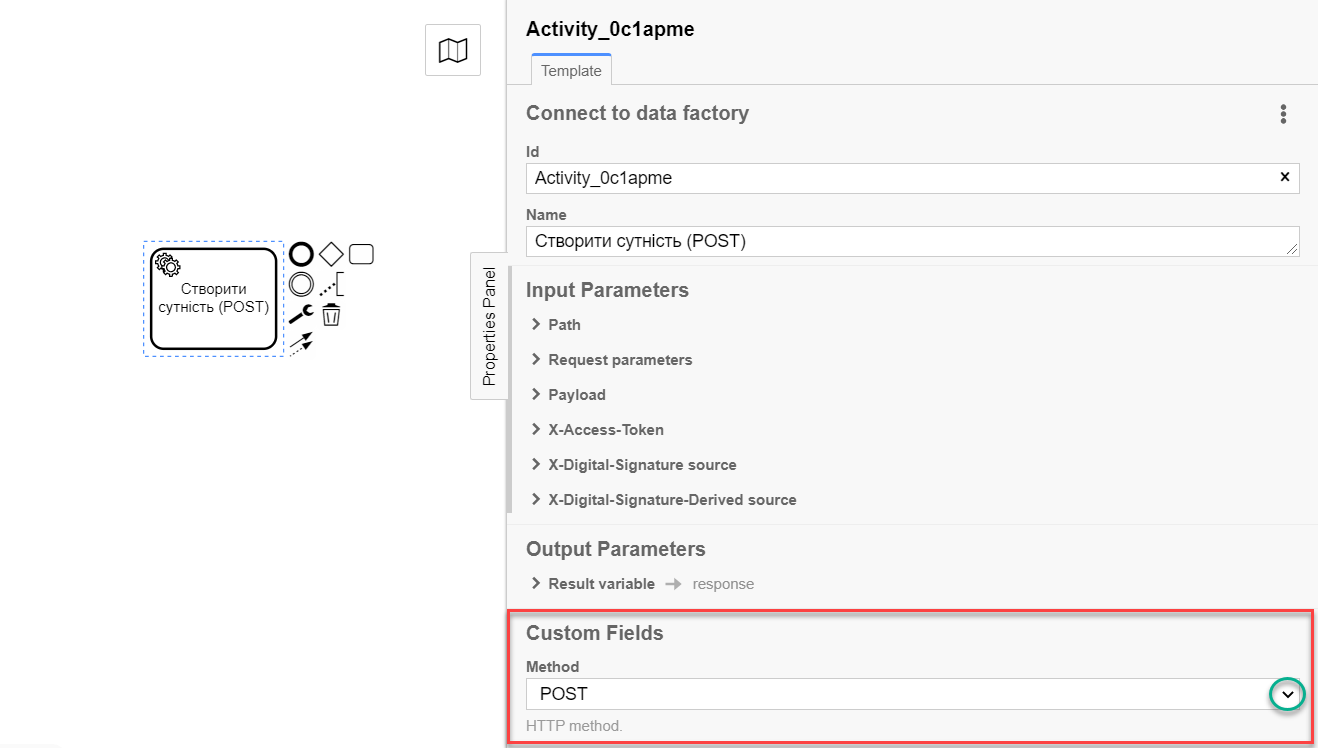This screenshot has height=748, width=1318.
Task: Select the Створити сутність (POST) task
Action: (214, 299)
